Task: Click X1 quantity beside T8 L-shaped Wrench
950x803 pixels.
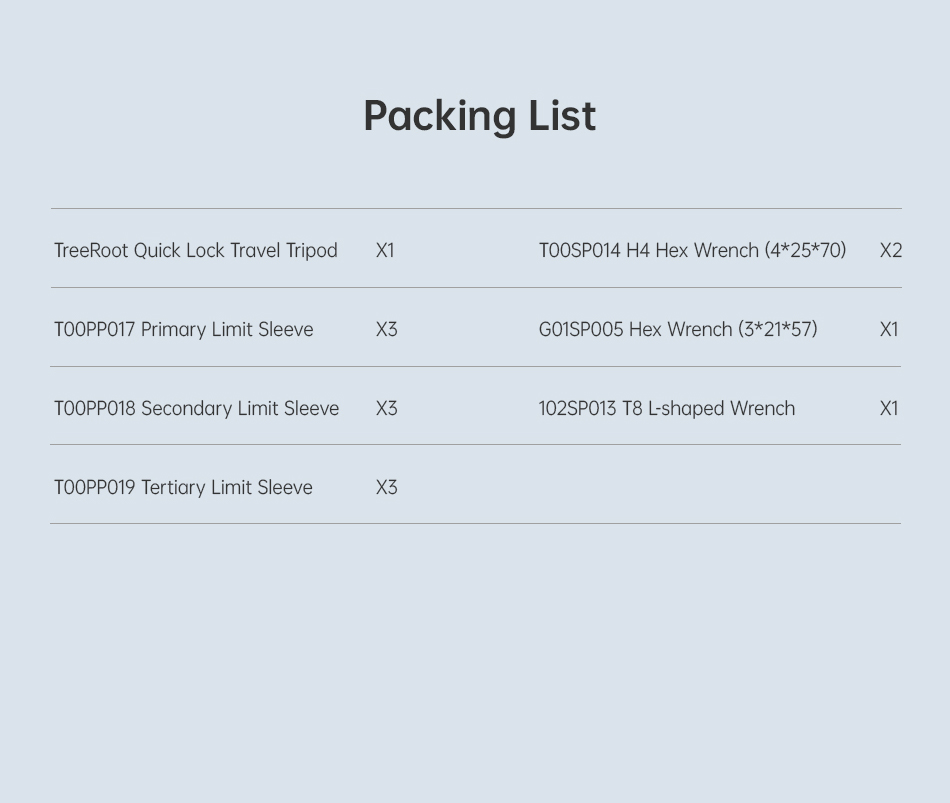Action: [889, 408]
